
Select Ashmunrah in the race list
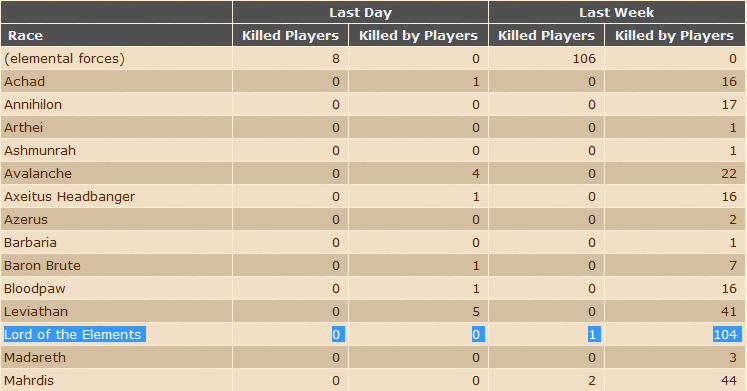click(x=40, y=150)
